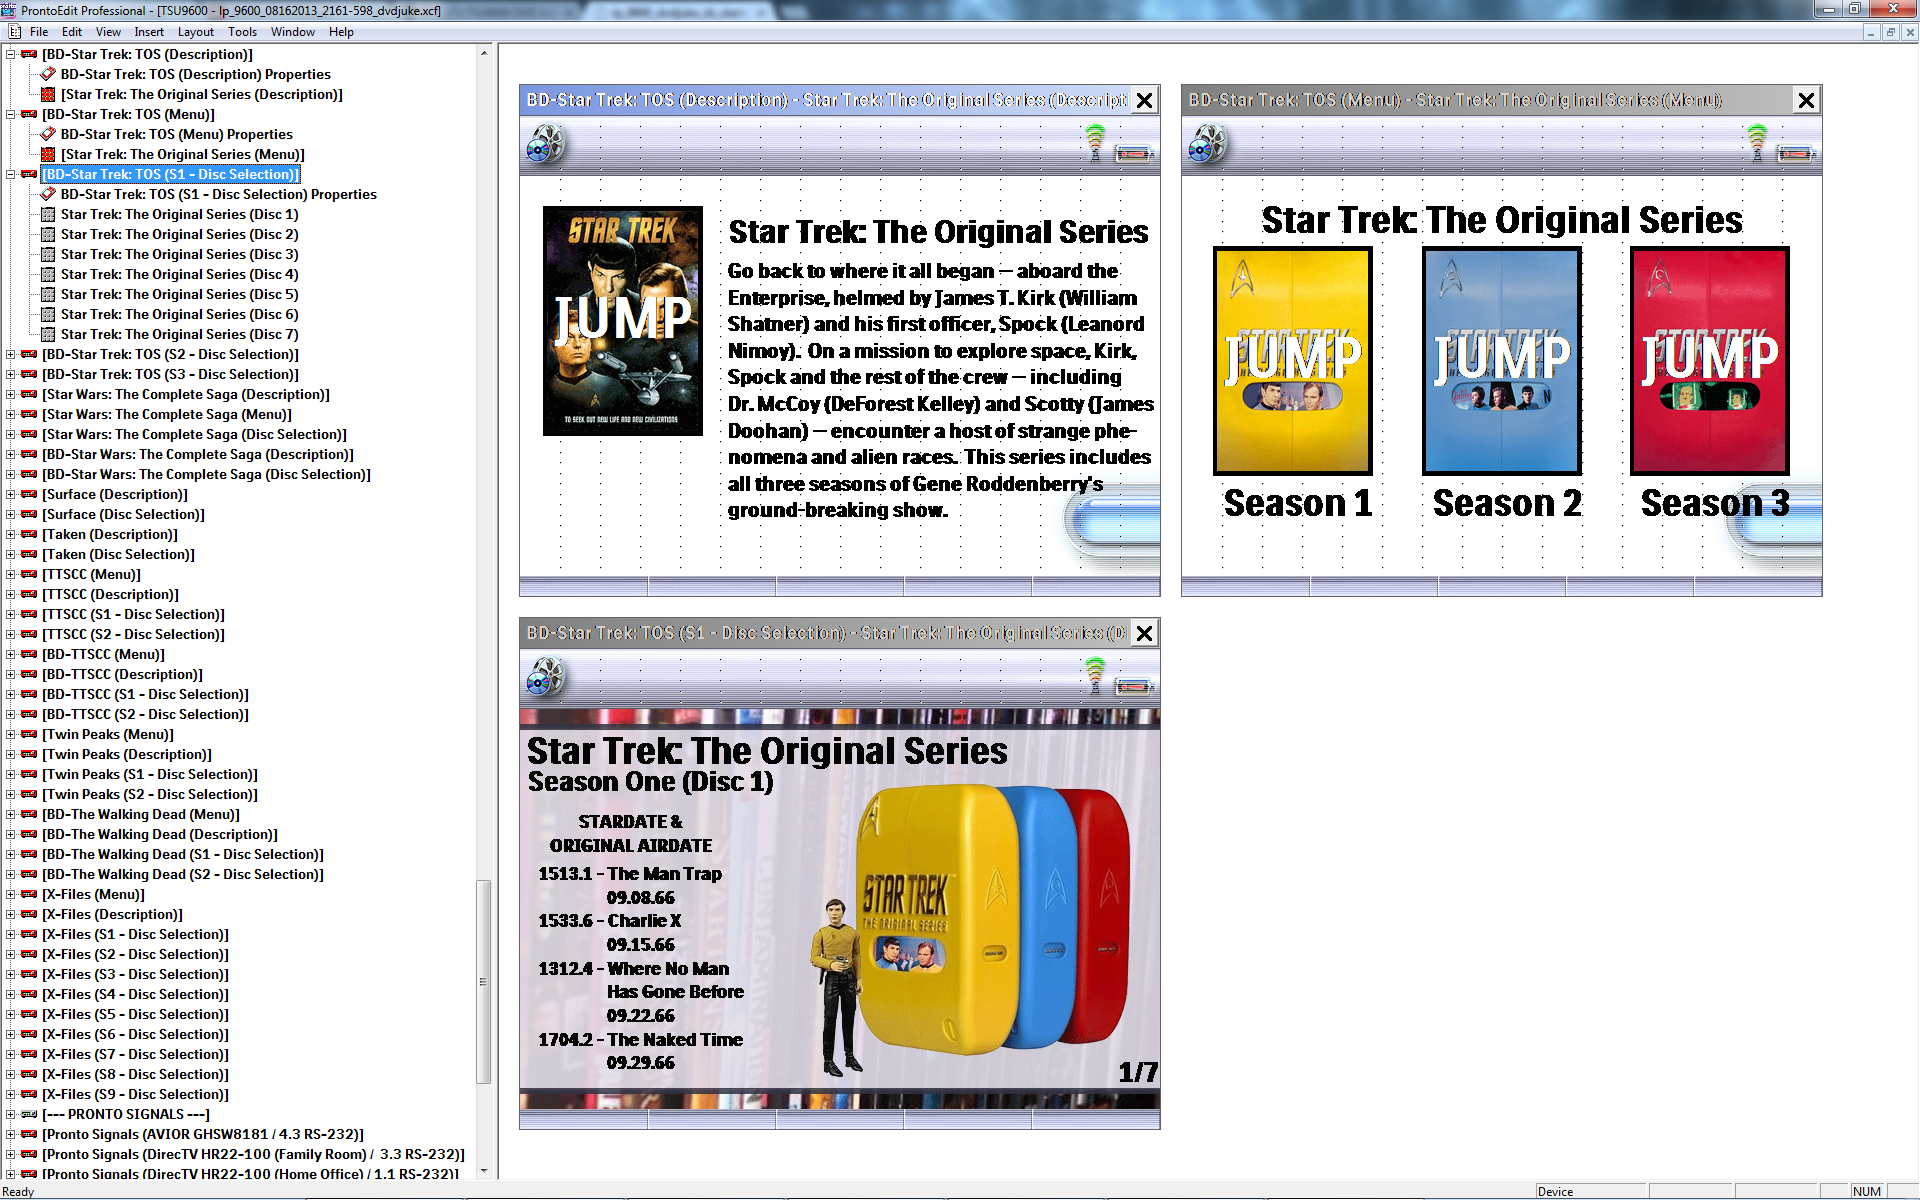
Task: Collapse BD-Star Trek: TOS (S1 - Disc Selection) node
Action: (10, 174)
